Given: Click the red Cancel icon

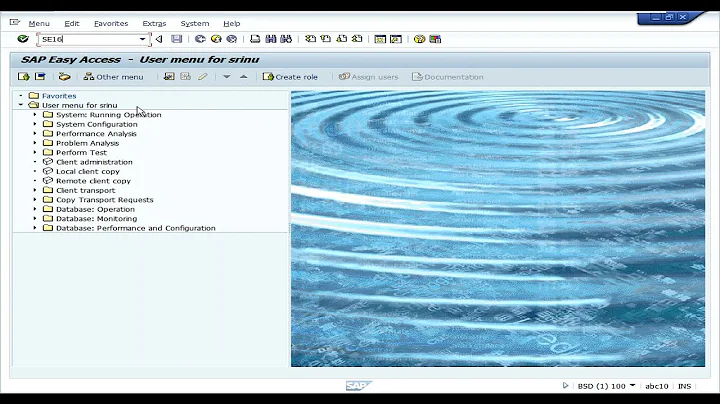Looking at the screenshot, I should 232,39.
